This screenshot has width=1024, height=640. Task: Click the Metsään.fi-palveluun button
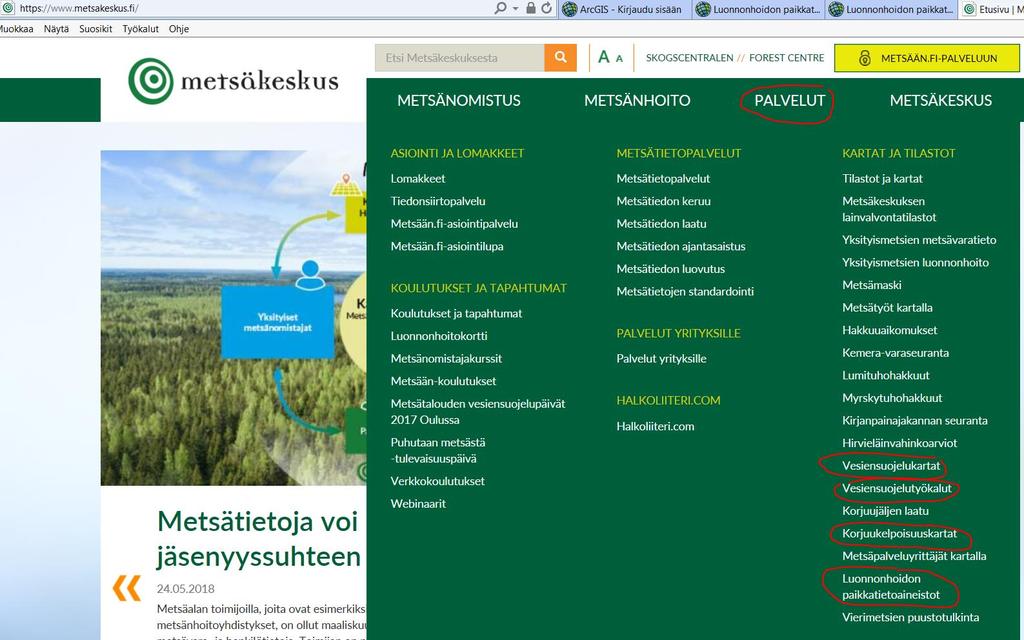point(927,58)
